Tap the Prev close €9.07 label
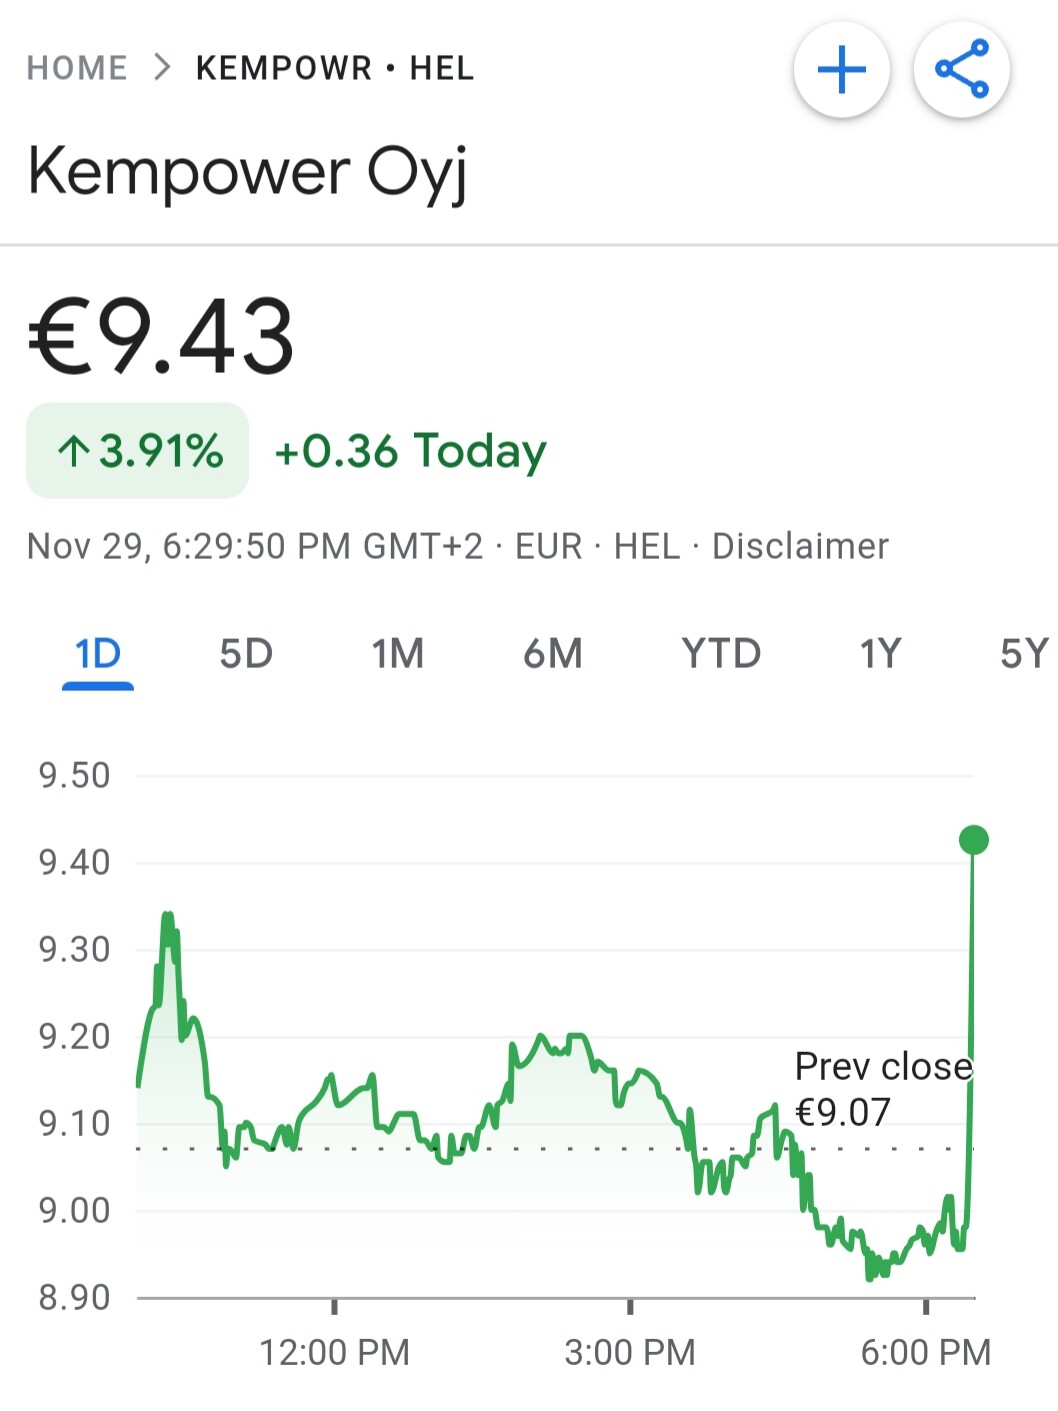 click(x=883, y=1089)
